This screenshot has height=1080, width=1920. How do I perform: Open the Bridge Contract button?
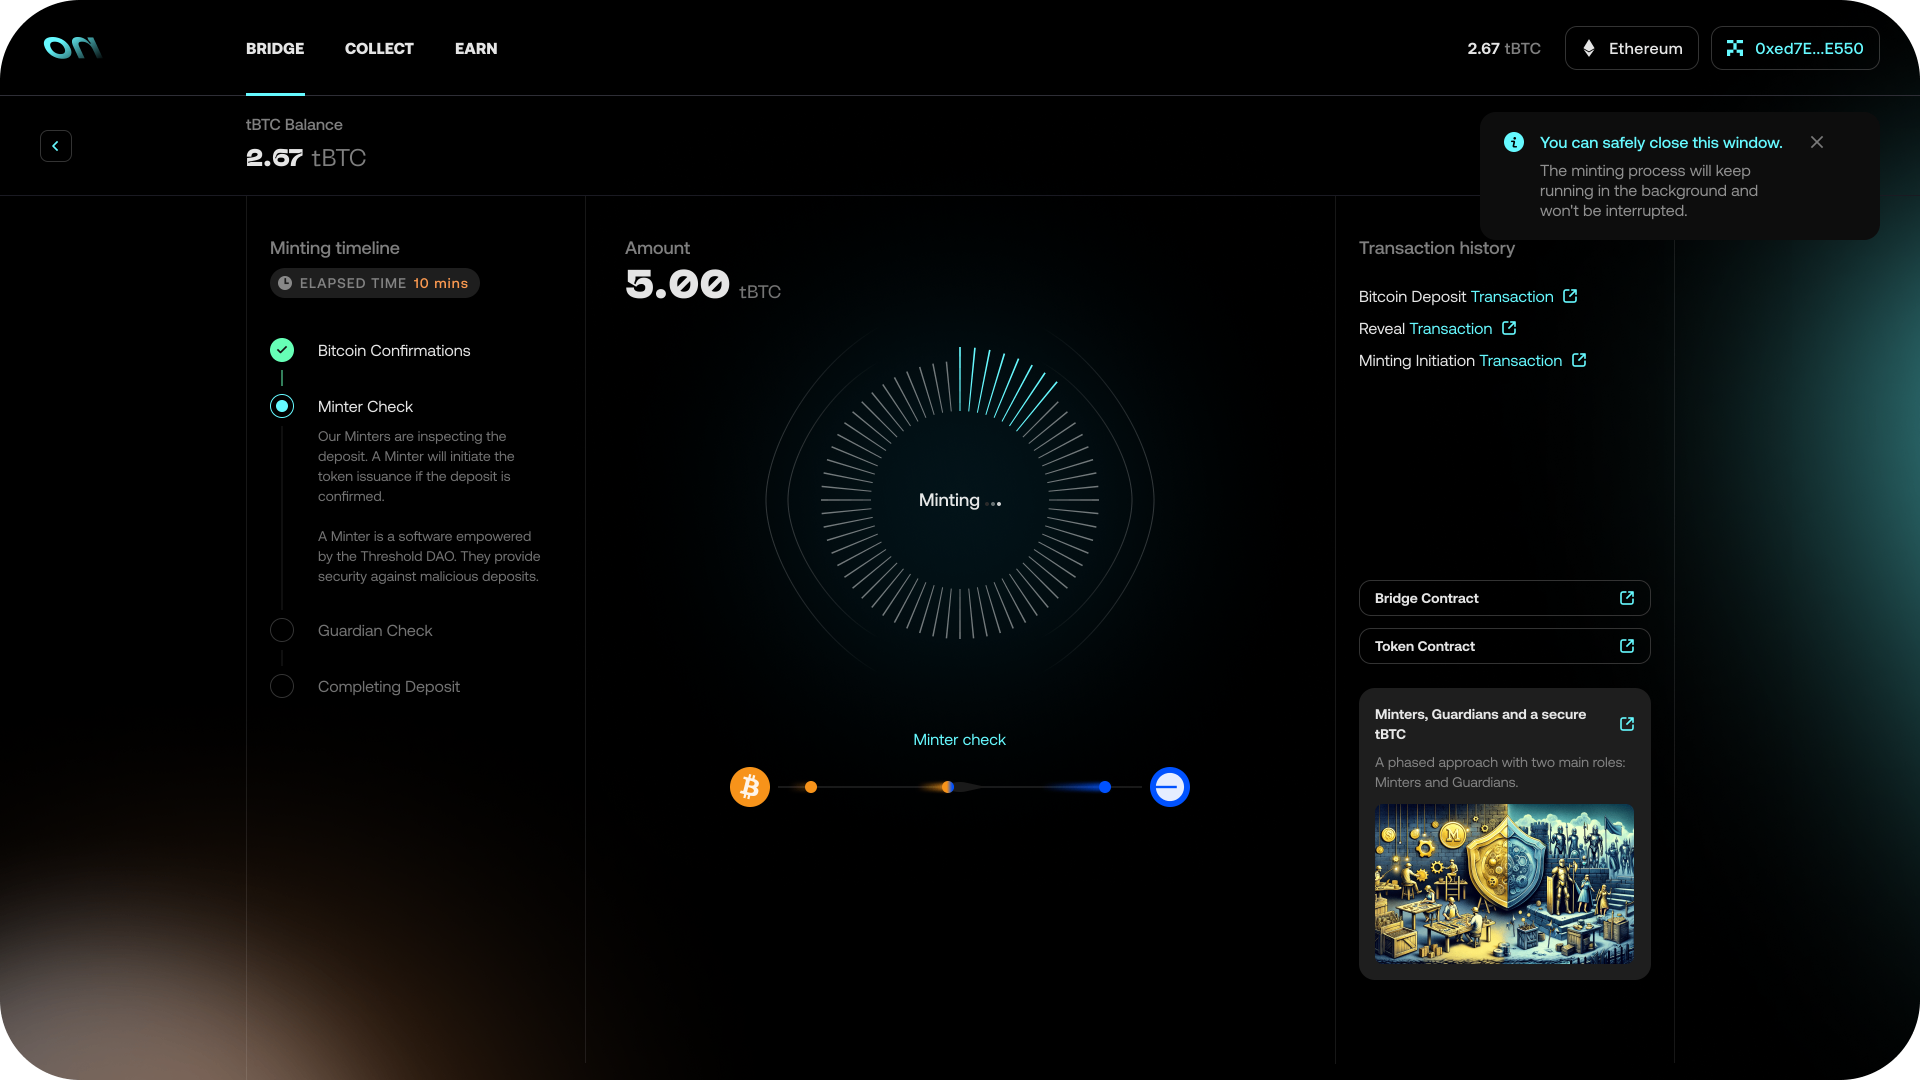[1504, 598]
